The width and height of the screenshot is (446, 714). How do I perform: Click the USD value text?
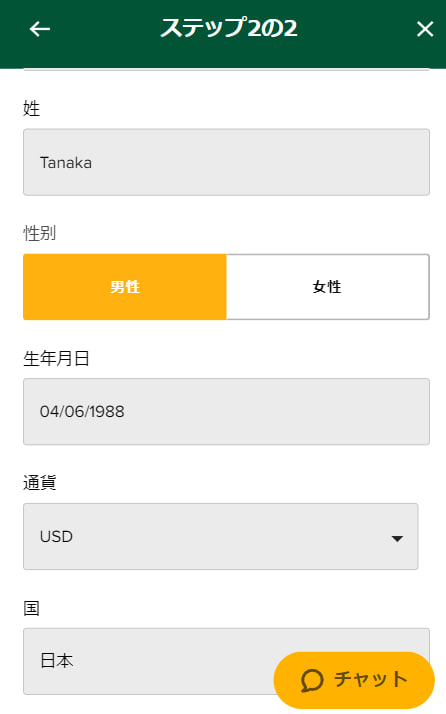click(x=56, y=536)
